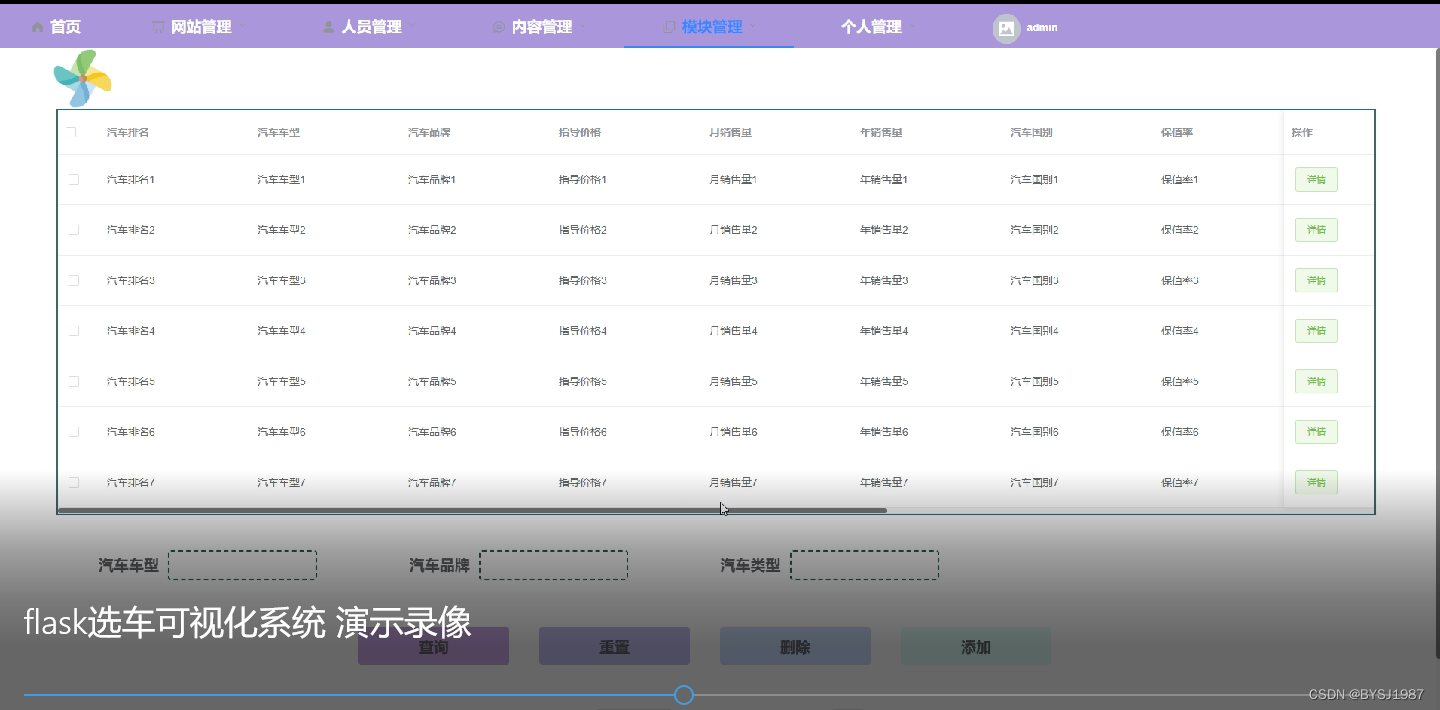Click cell 汽车国别3
This screenshot has height=710, width=1440.
[1034, 280]
